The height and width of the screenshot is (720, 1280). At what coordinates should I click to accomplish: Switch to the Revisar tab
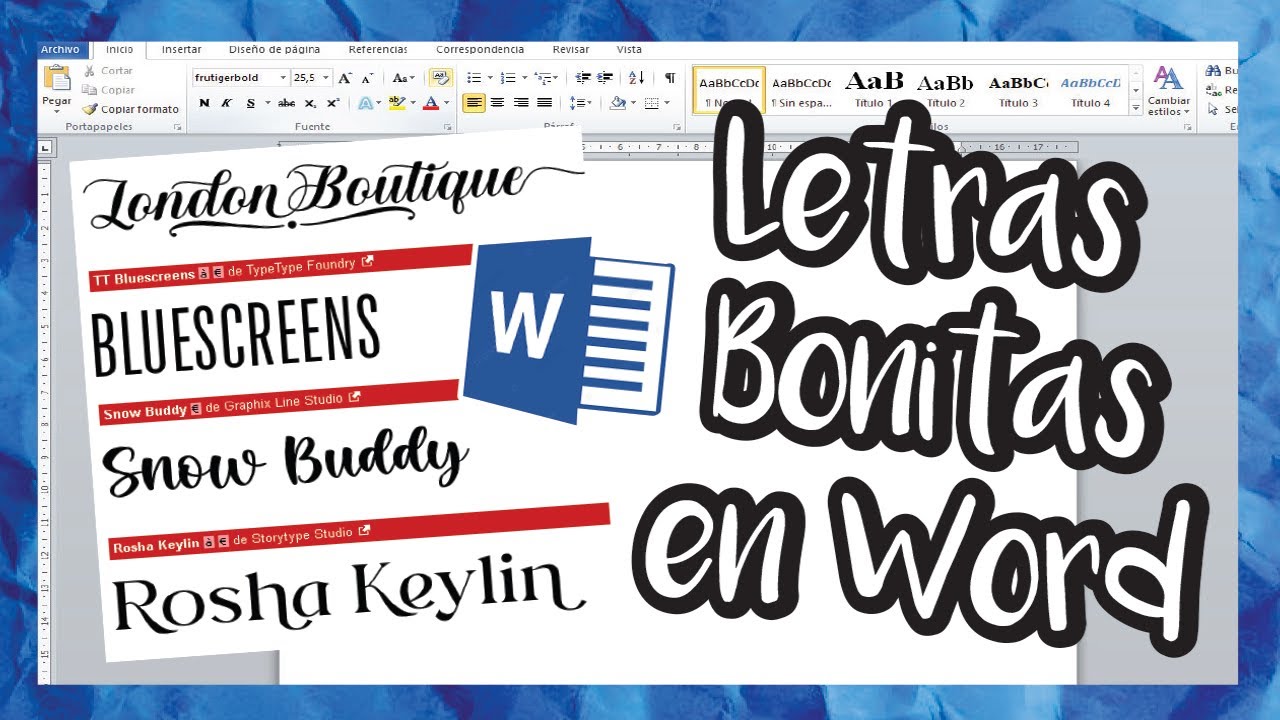point(572,49)
